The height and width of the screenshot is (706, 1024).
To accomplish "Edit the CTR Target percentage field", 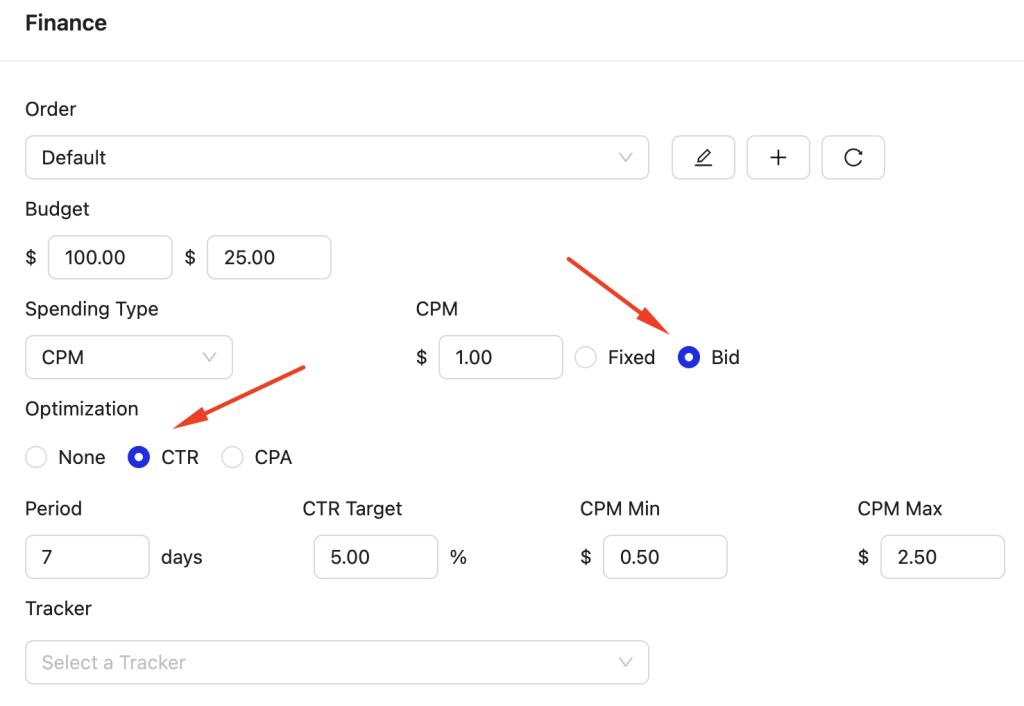I will click(375, 557).
